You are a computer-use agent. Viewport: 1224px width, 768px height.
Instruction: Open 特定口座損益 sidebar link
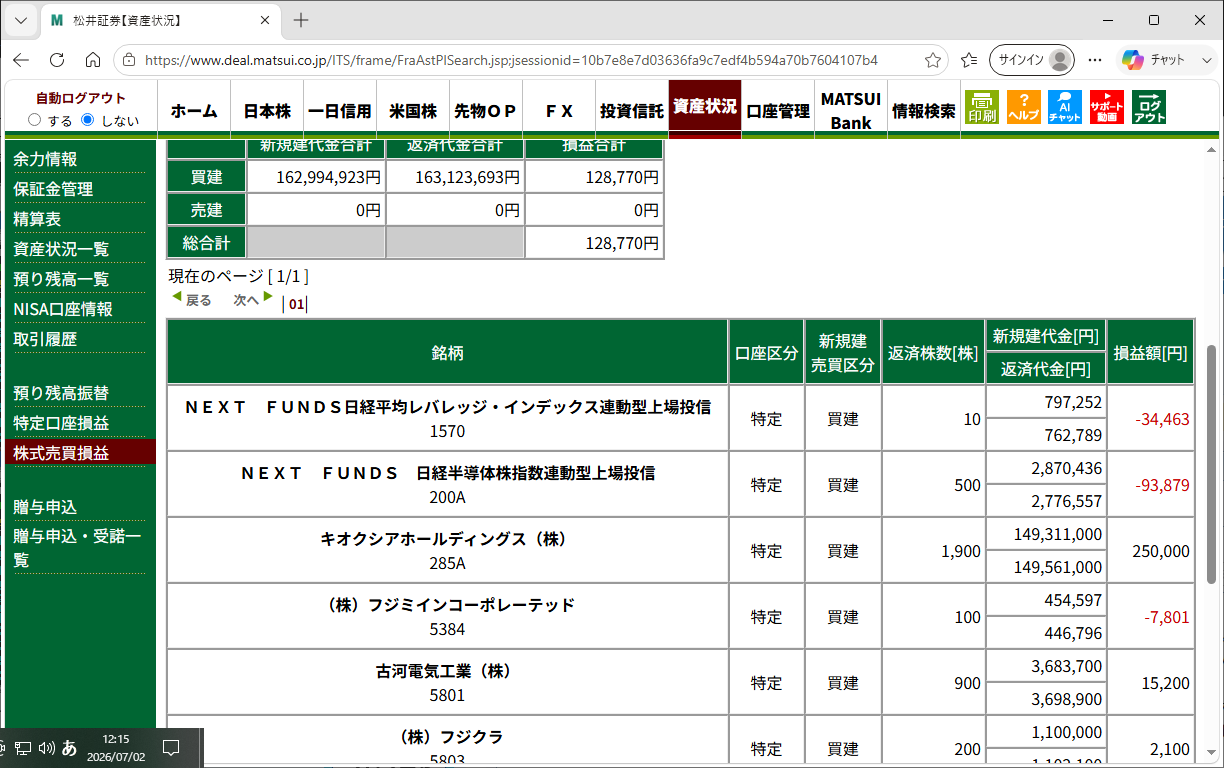(61, 423)
